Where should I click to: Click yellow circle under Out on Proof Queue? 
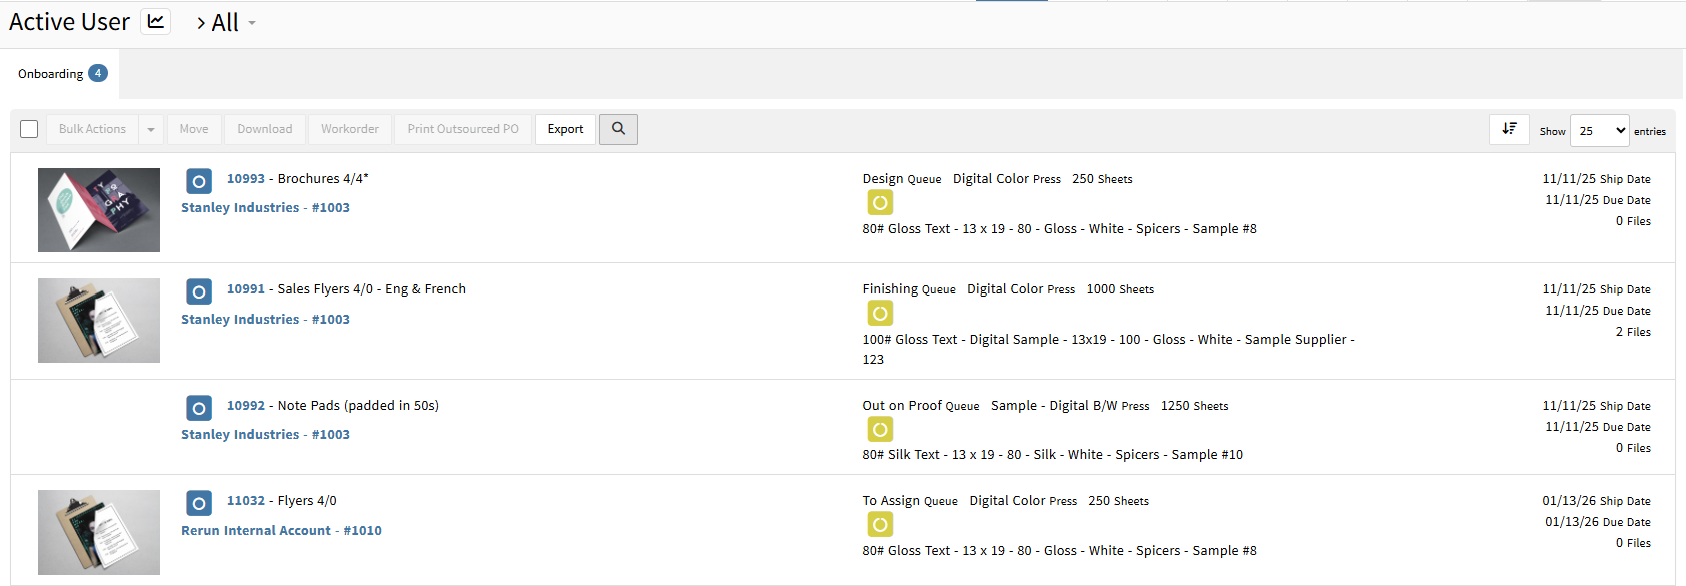point(880,430)
